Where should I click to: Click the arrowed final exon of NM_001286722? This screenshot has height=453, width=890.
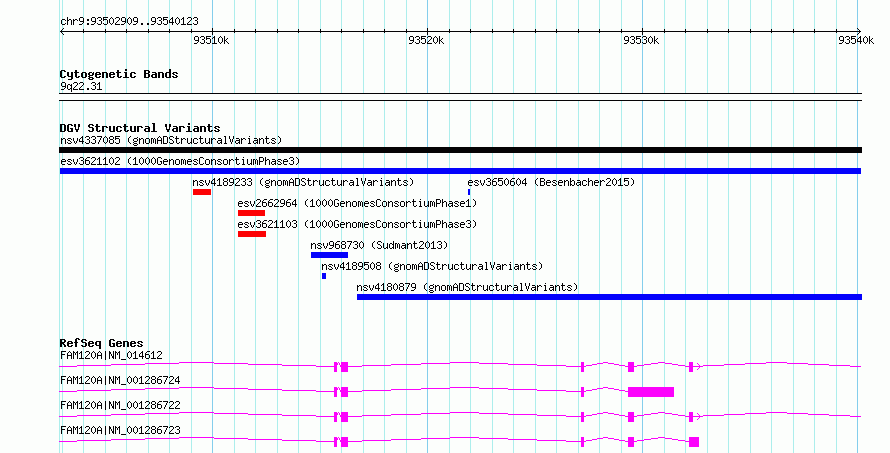pos(691,417)
